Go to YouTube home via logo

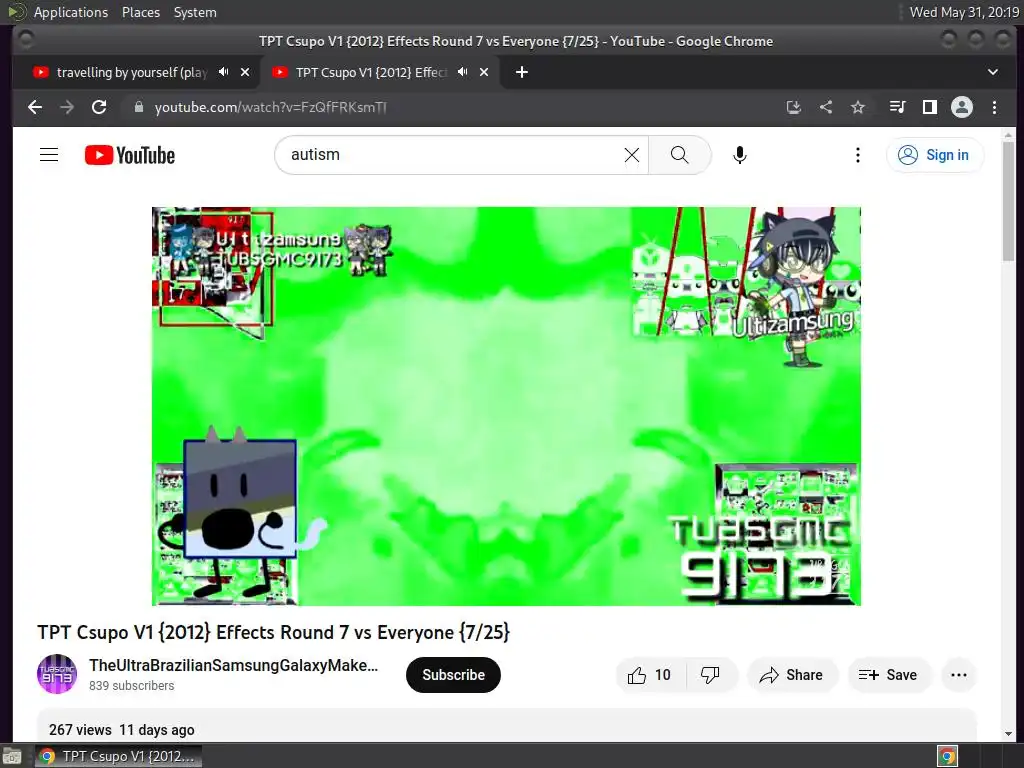[x=130, y=155]
